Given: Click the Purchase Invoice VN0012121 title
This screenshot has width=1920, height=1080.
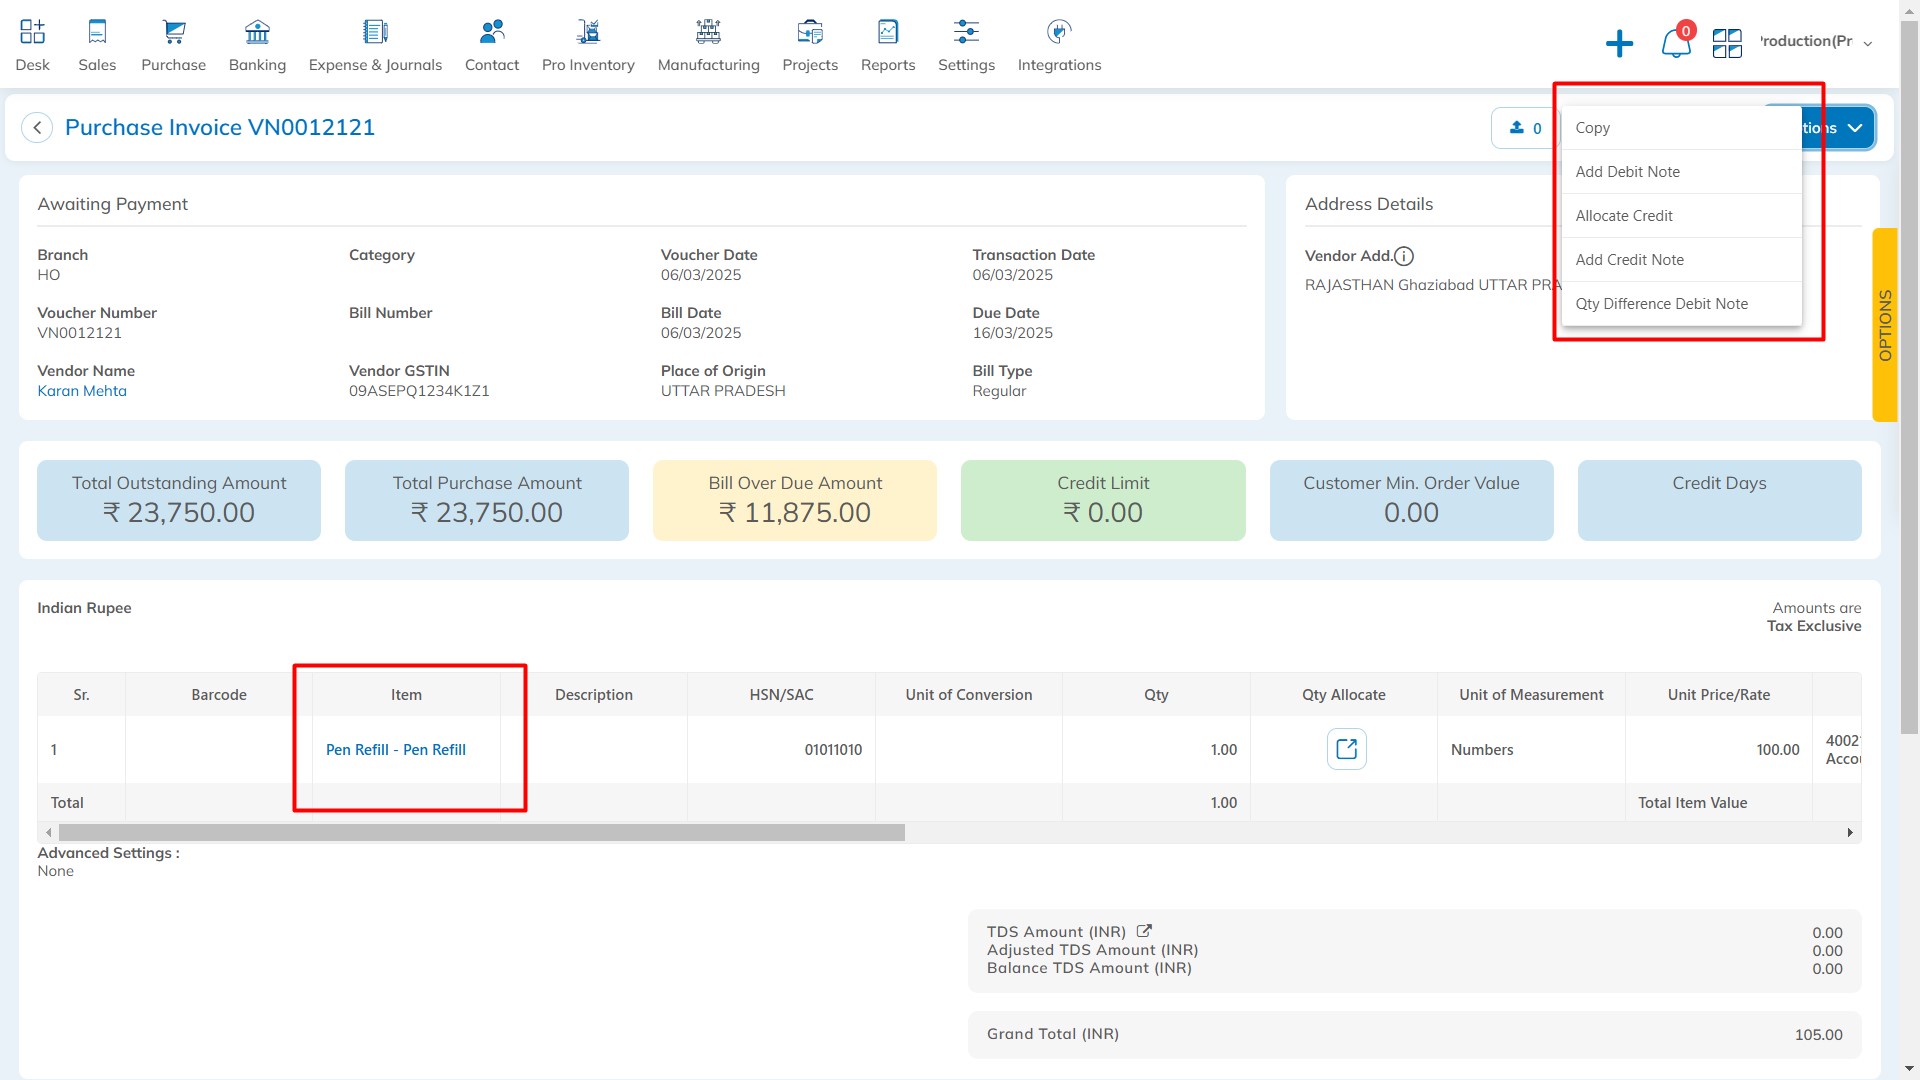Looking at the screenshot, I should point(220,128).
